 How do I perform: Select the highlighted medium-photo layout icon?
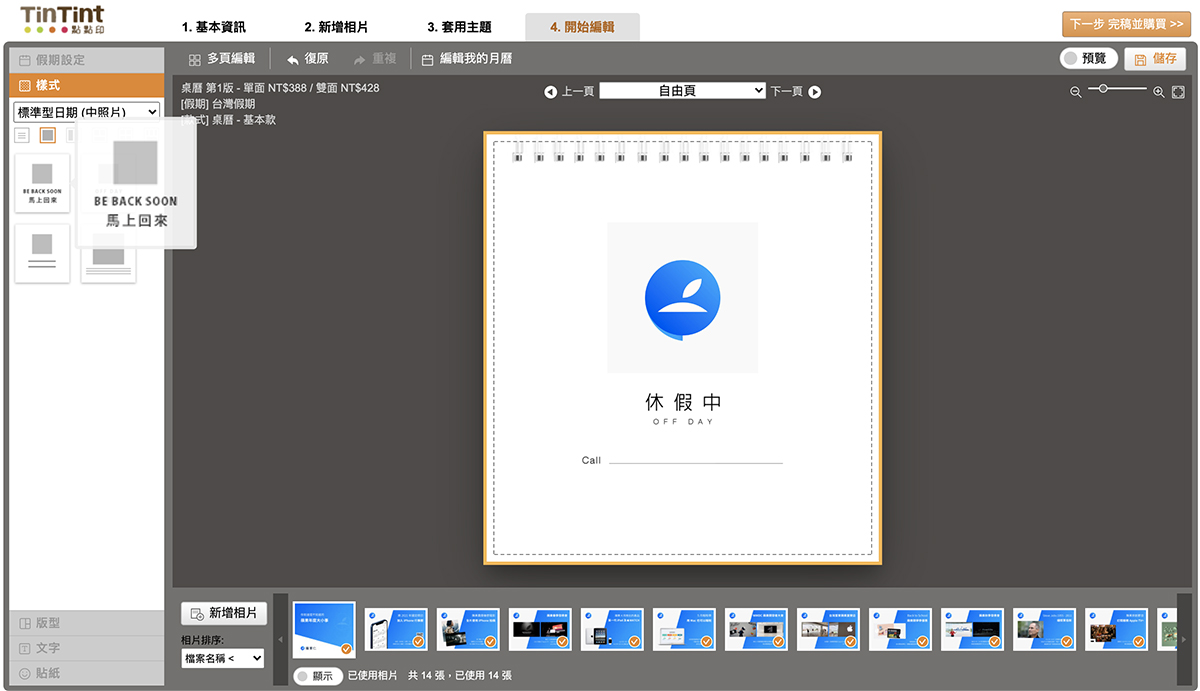click(47, 135)
